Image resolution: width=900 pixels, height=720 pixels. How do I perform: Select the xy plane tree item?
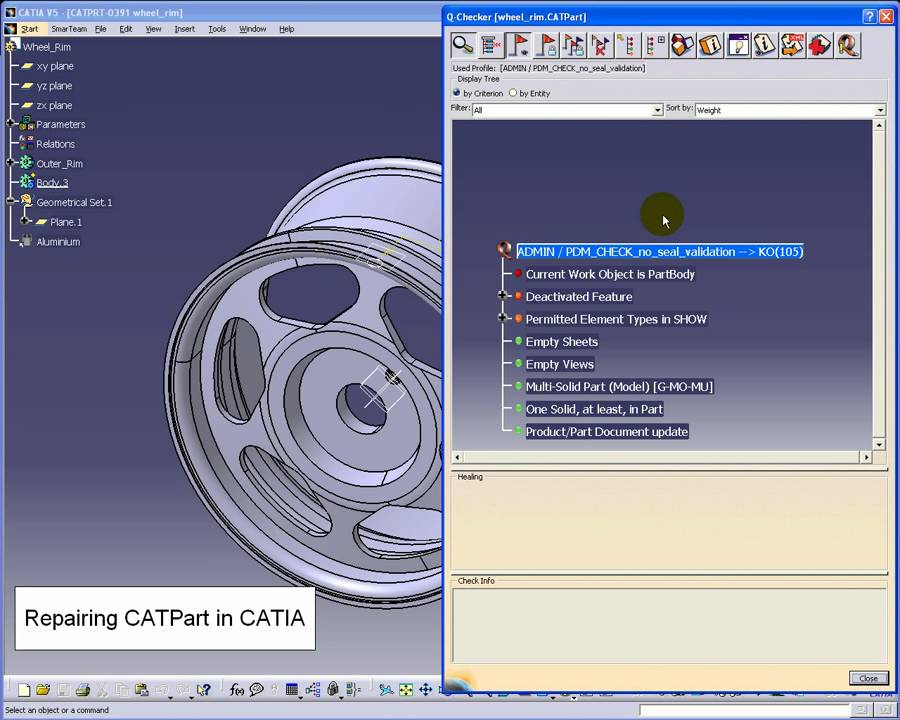click(x=55, y=66)
